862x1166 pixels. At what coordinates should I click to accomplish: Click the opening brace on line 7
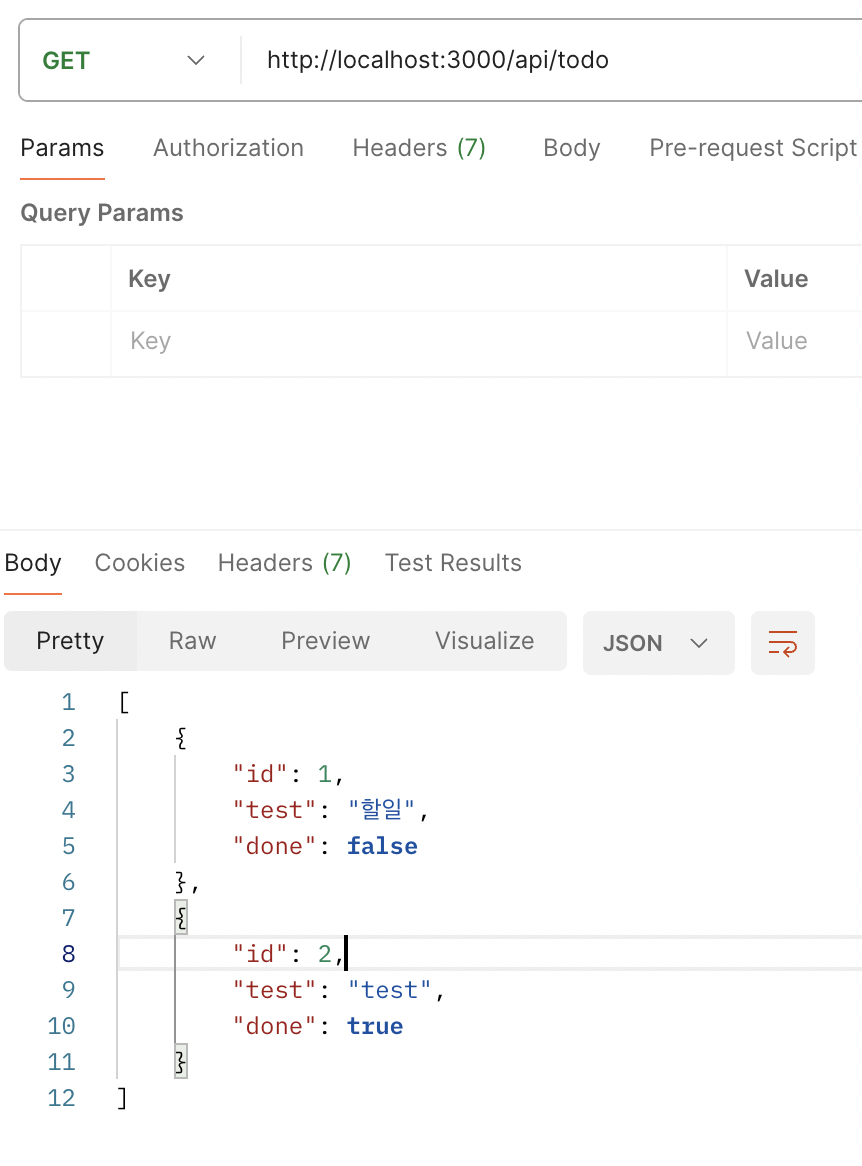click(x=181, y=918)
